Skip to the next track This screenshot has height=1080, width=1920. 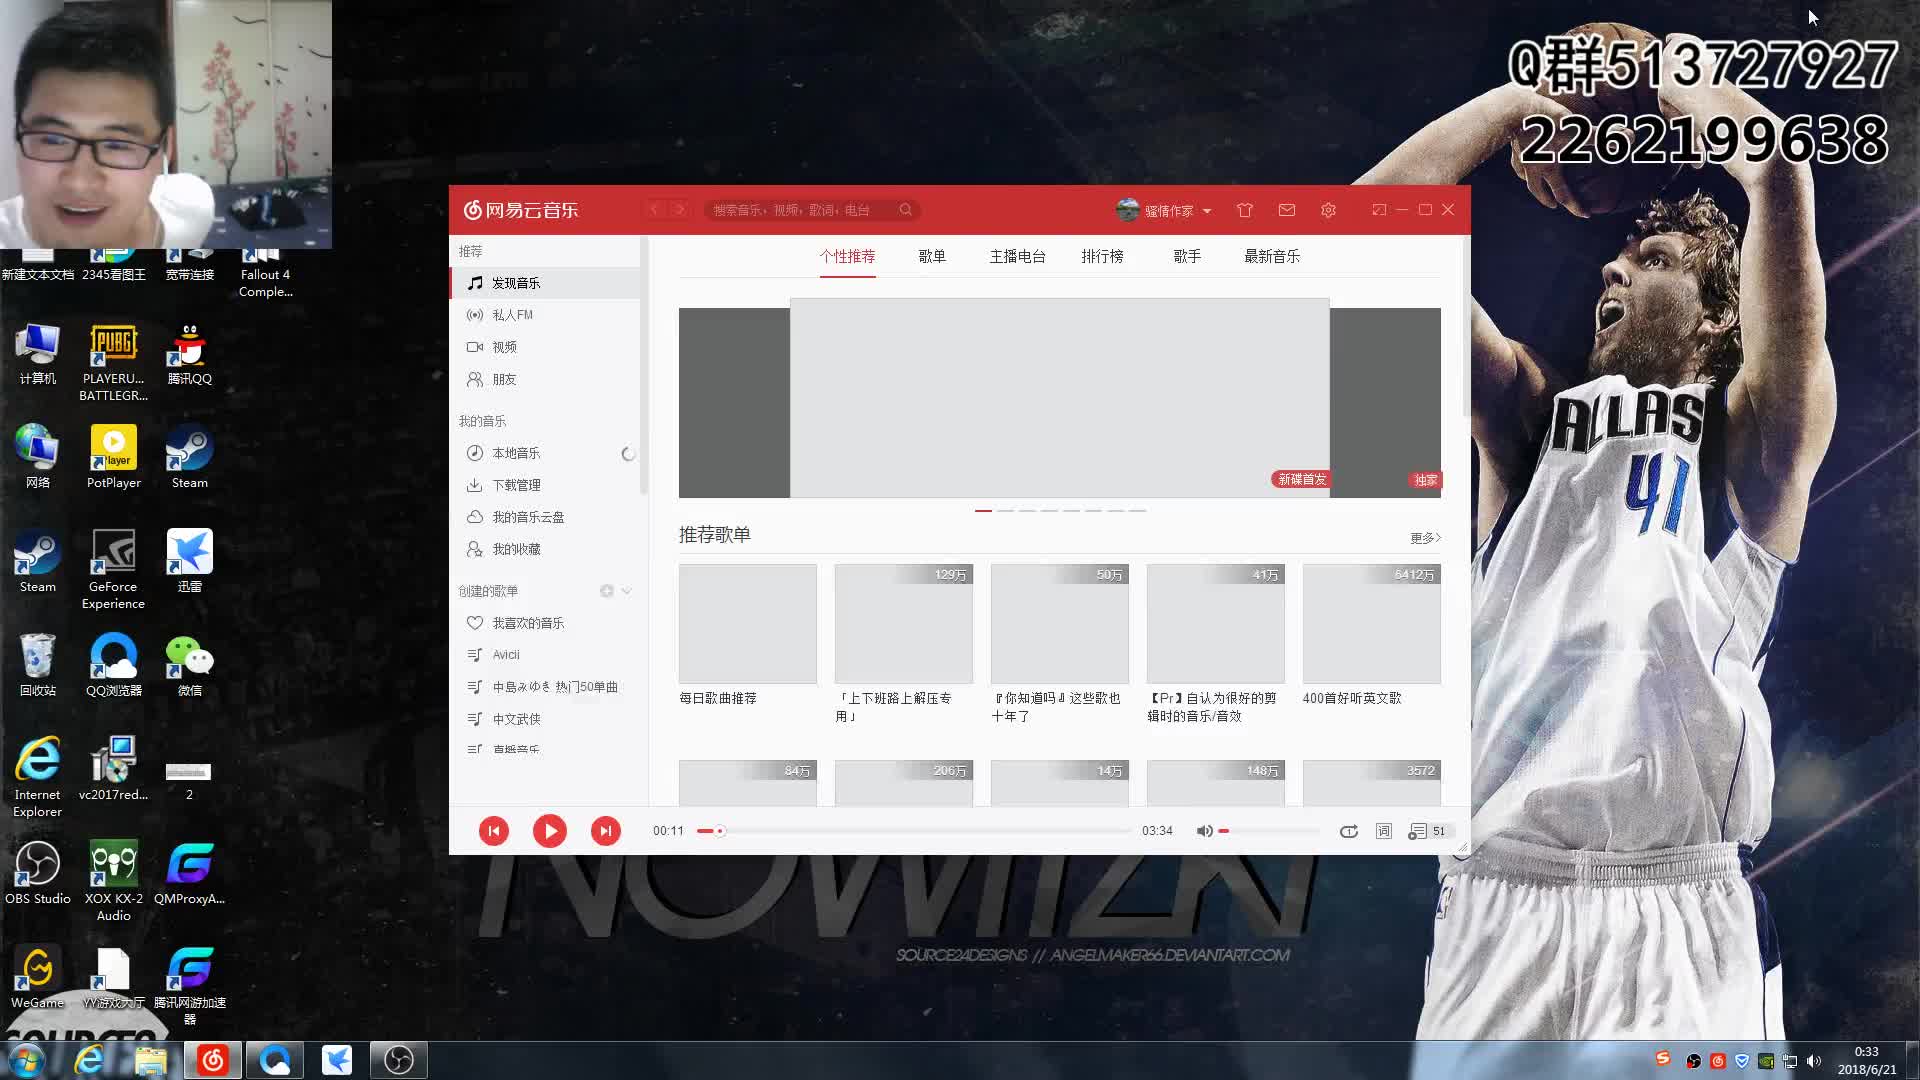(x=605, y=831)
